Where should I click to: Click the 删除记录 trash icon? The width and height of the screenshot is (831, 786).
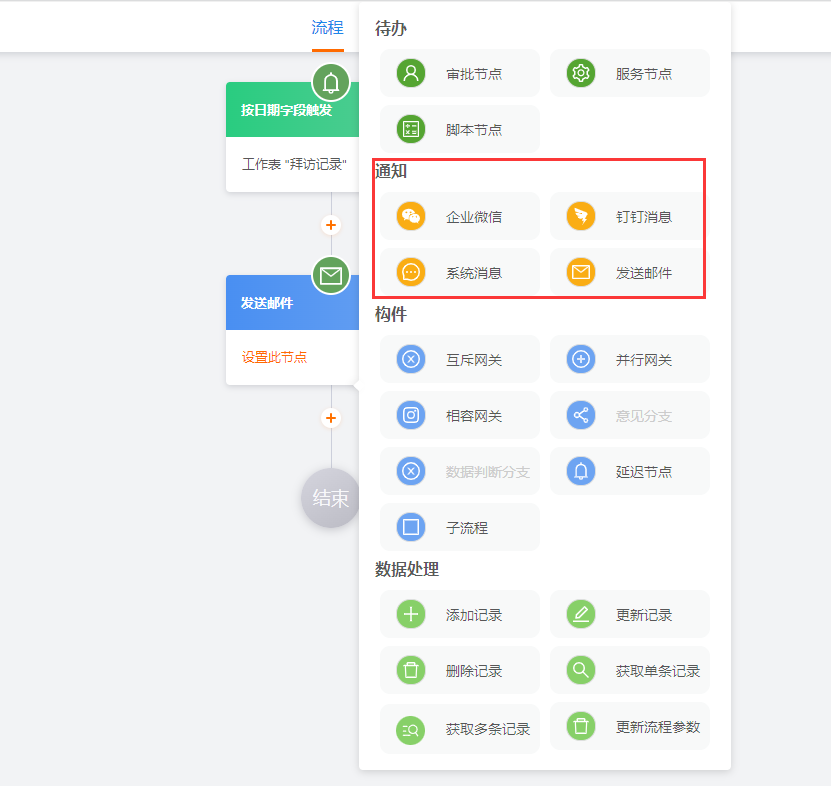tap(411, 670)
